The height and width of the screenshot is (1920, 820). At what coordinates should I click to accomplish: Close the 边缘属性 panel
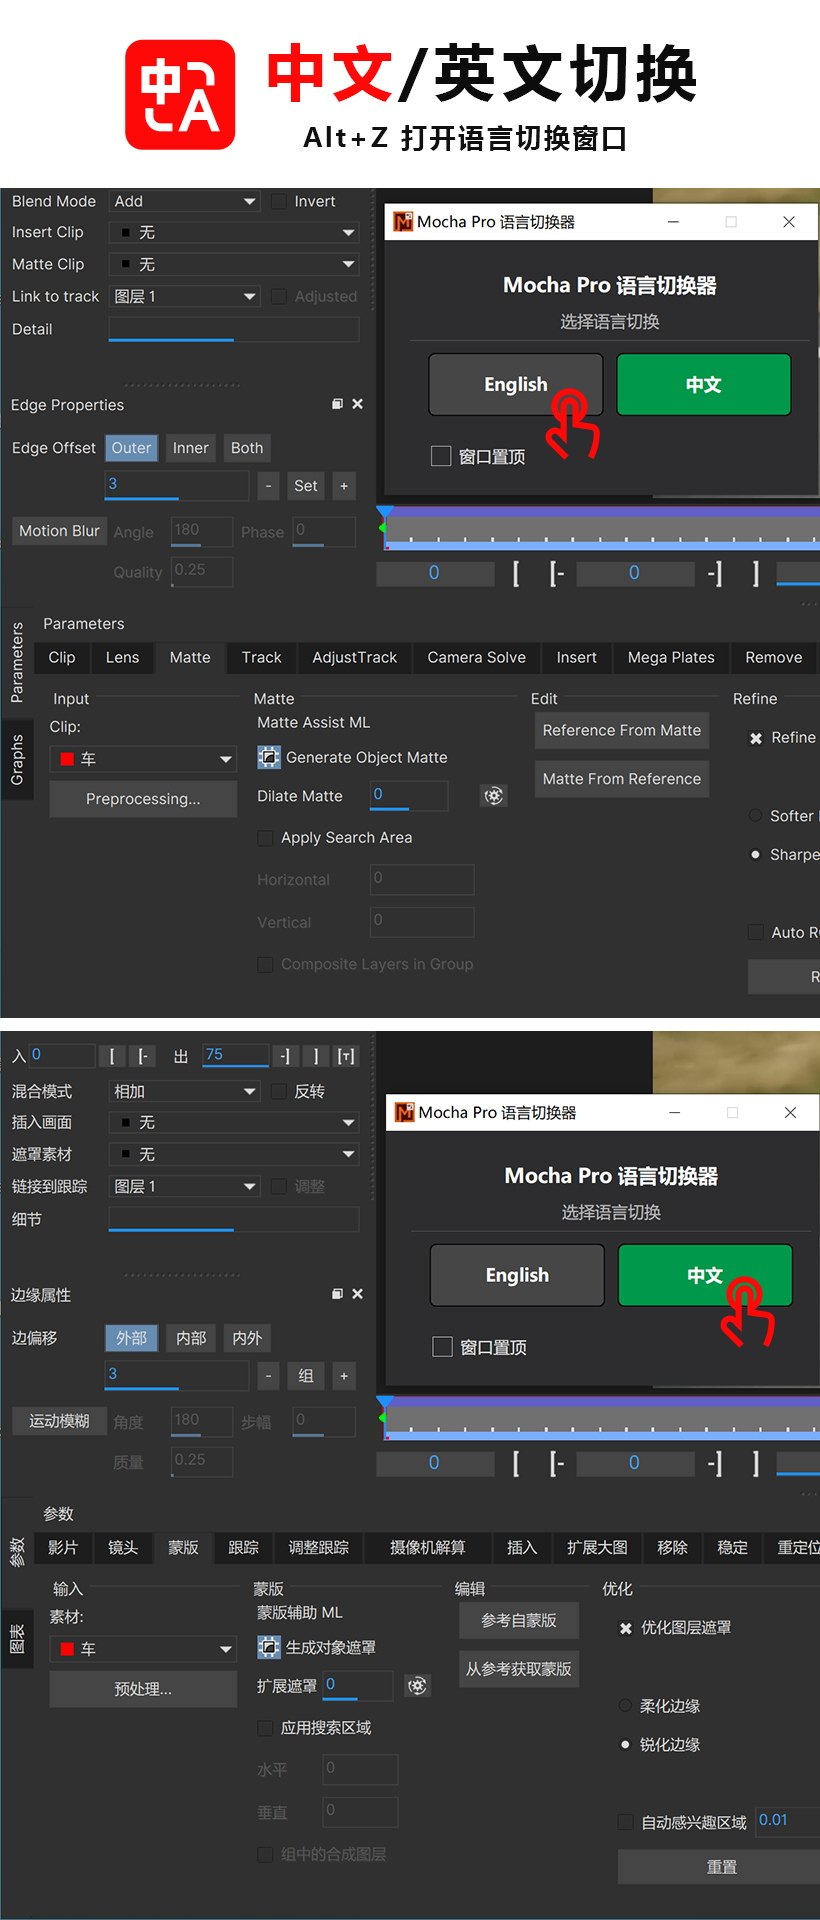point(357,1294)
